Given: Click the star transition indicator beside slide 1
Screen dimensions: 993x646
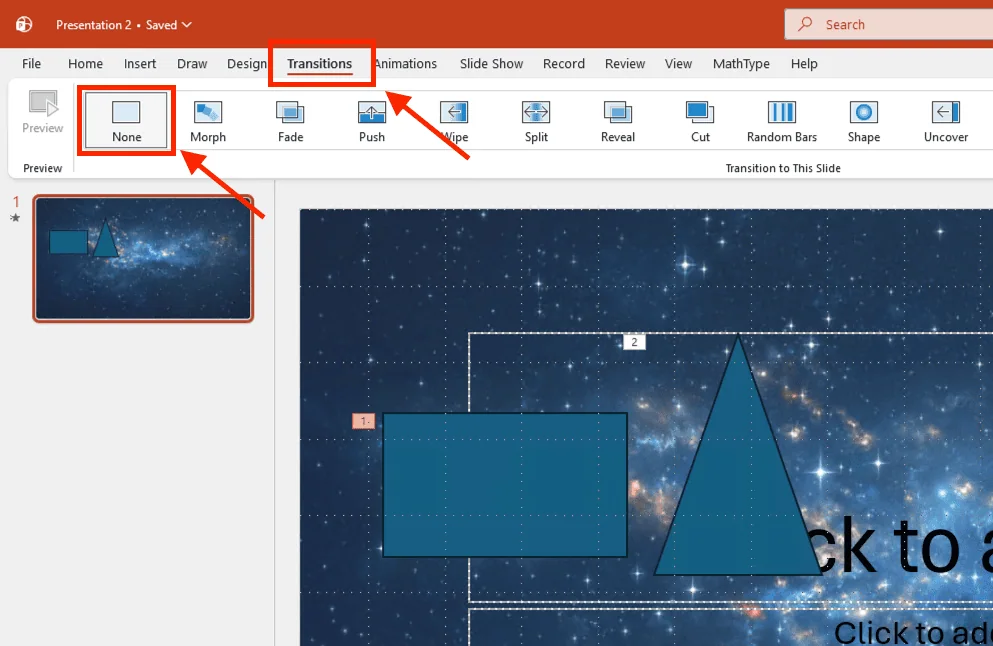Looking at the screenshot, I should click(15, 218).
